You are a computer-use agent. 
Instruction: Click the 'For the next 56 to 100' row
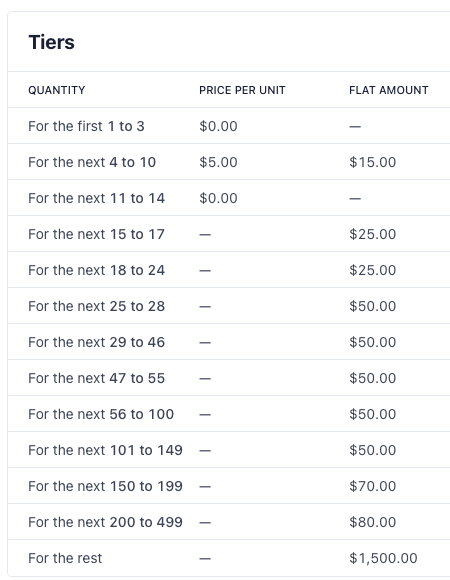(229, 414)
